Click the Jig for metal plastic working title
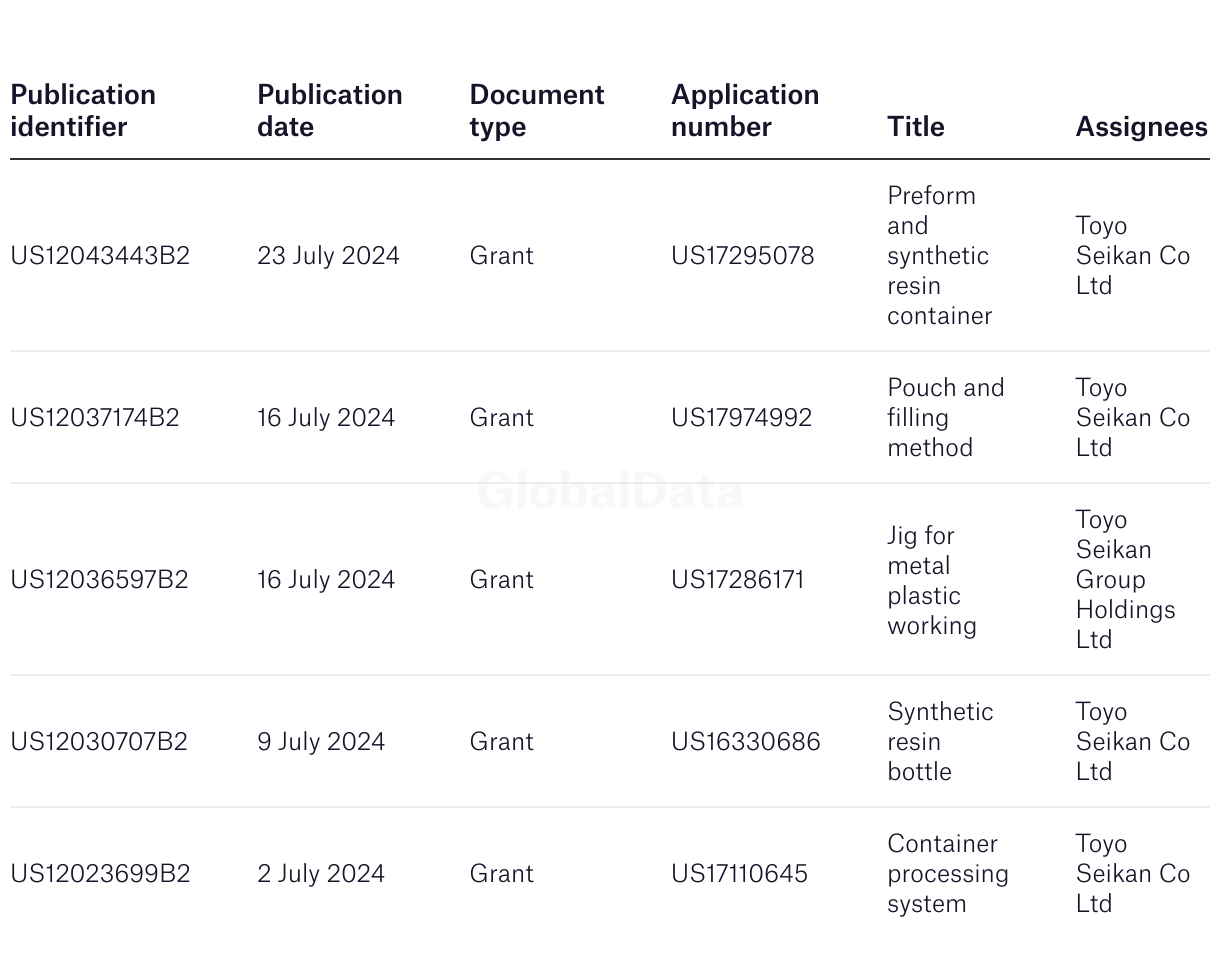 click(932, 580)
